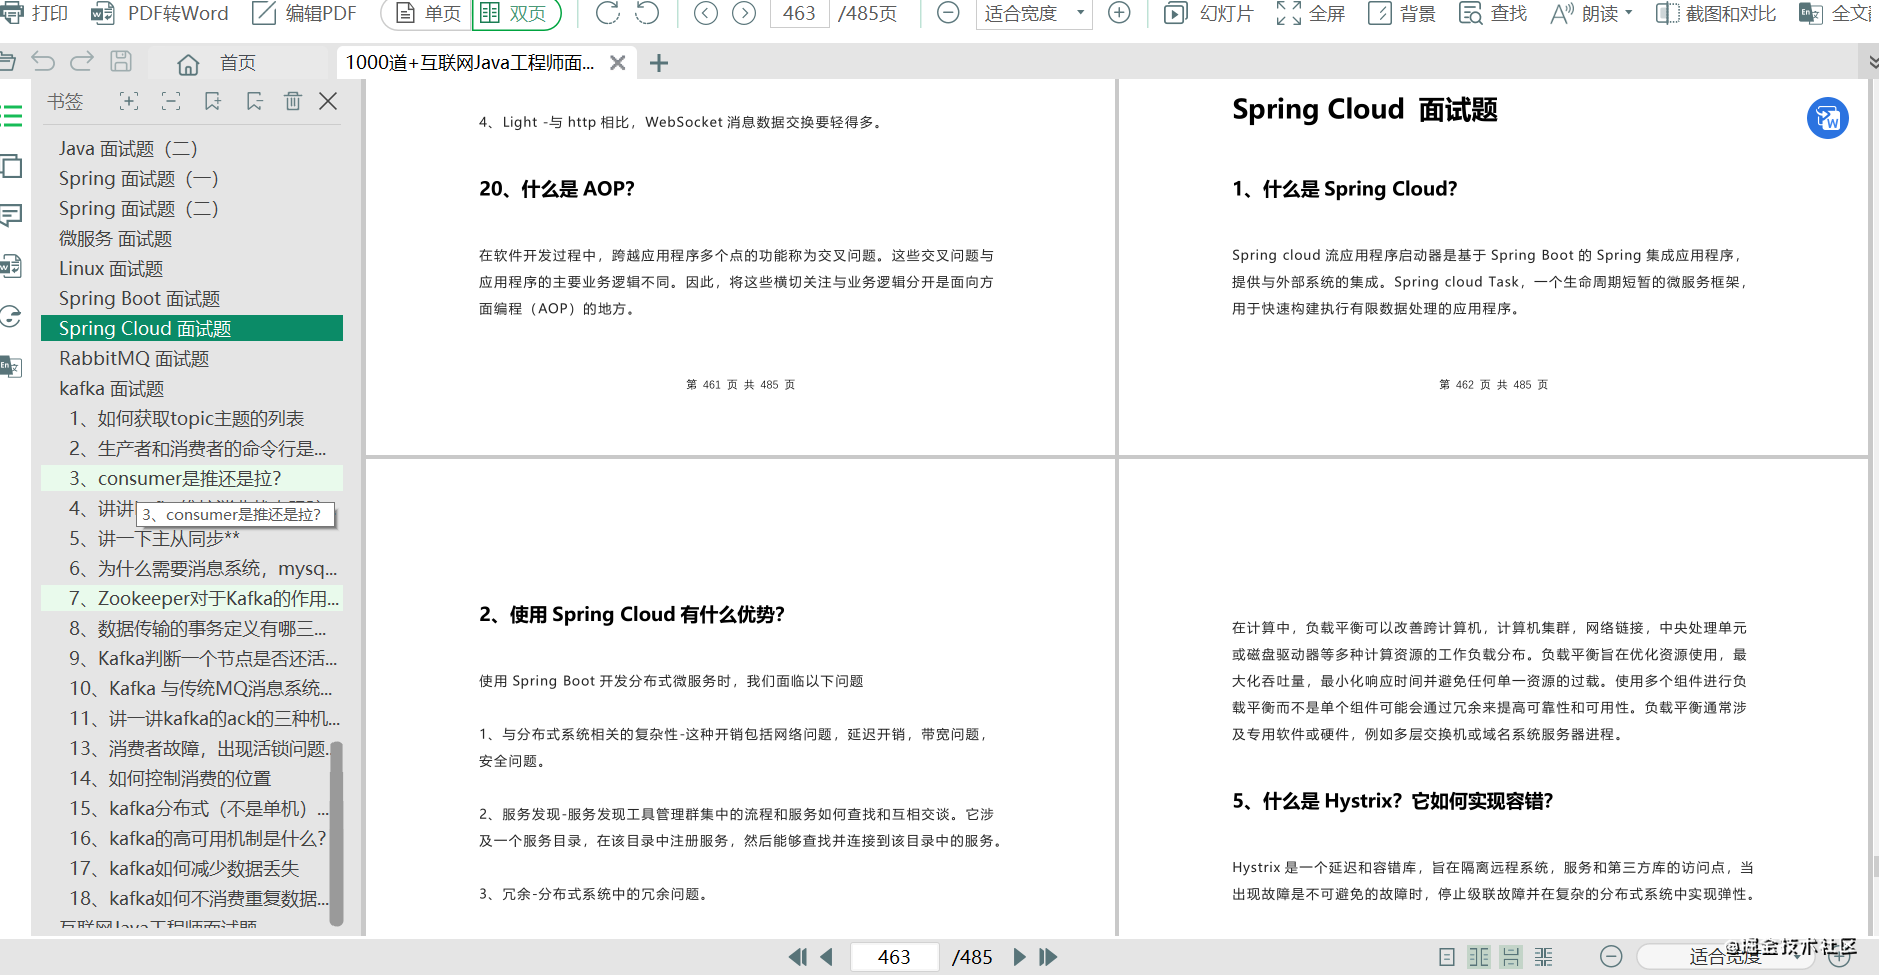1879x975 pixels.
Task: Close the 书签 bookmarks panel
Action: (328, 101)
